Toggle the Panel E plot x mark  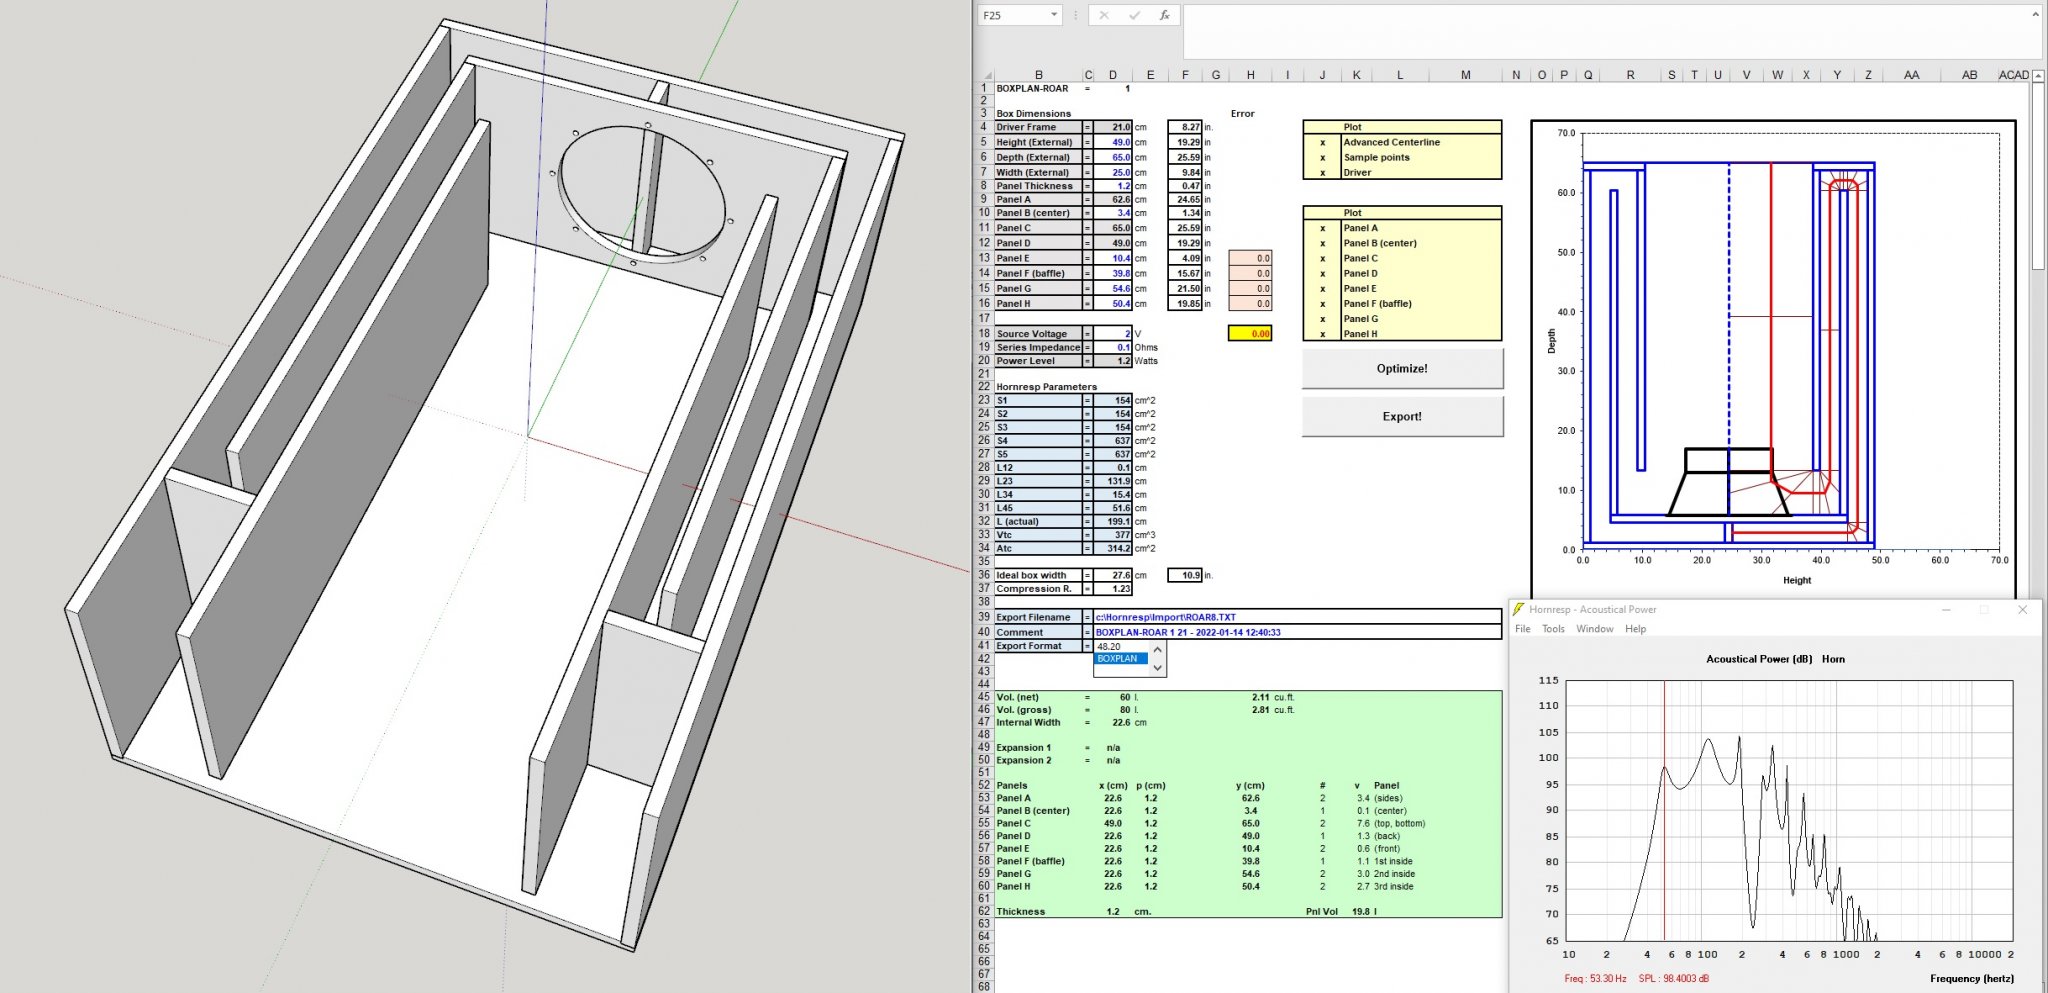coord(1322,288)
